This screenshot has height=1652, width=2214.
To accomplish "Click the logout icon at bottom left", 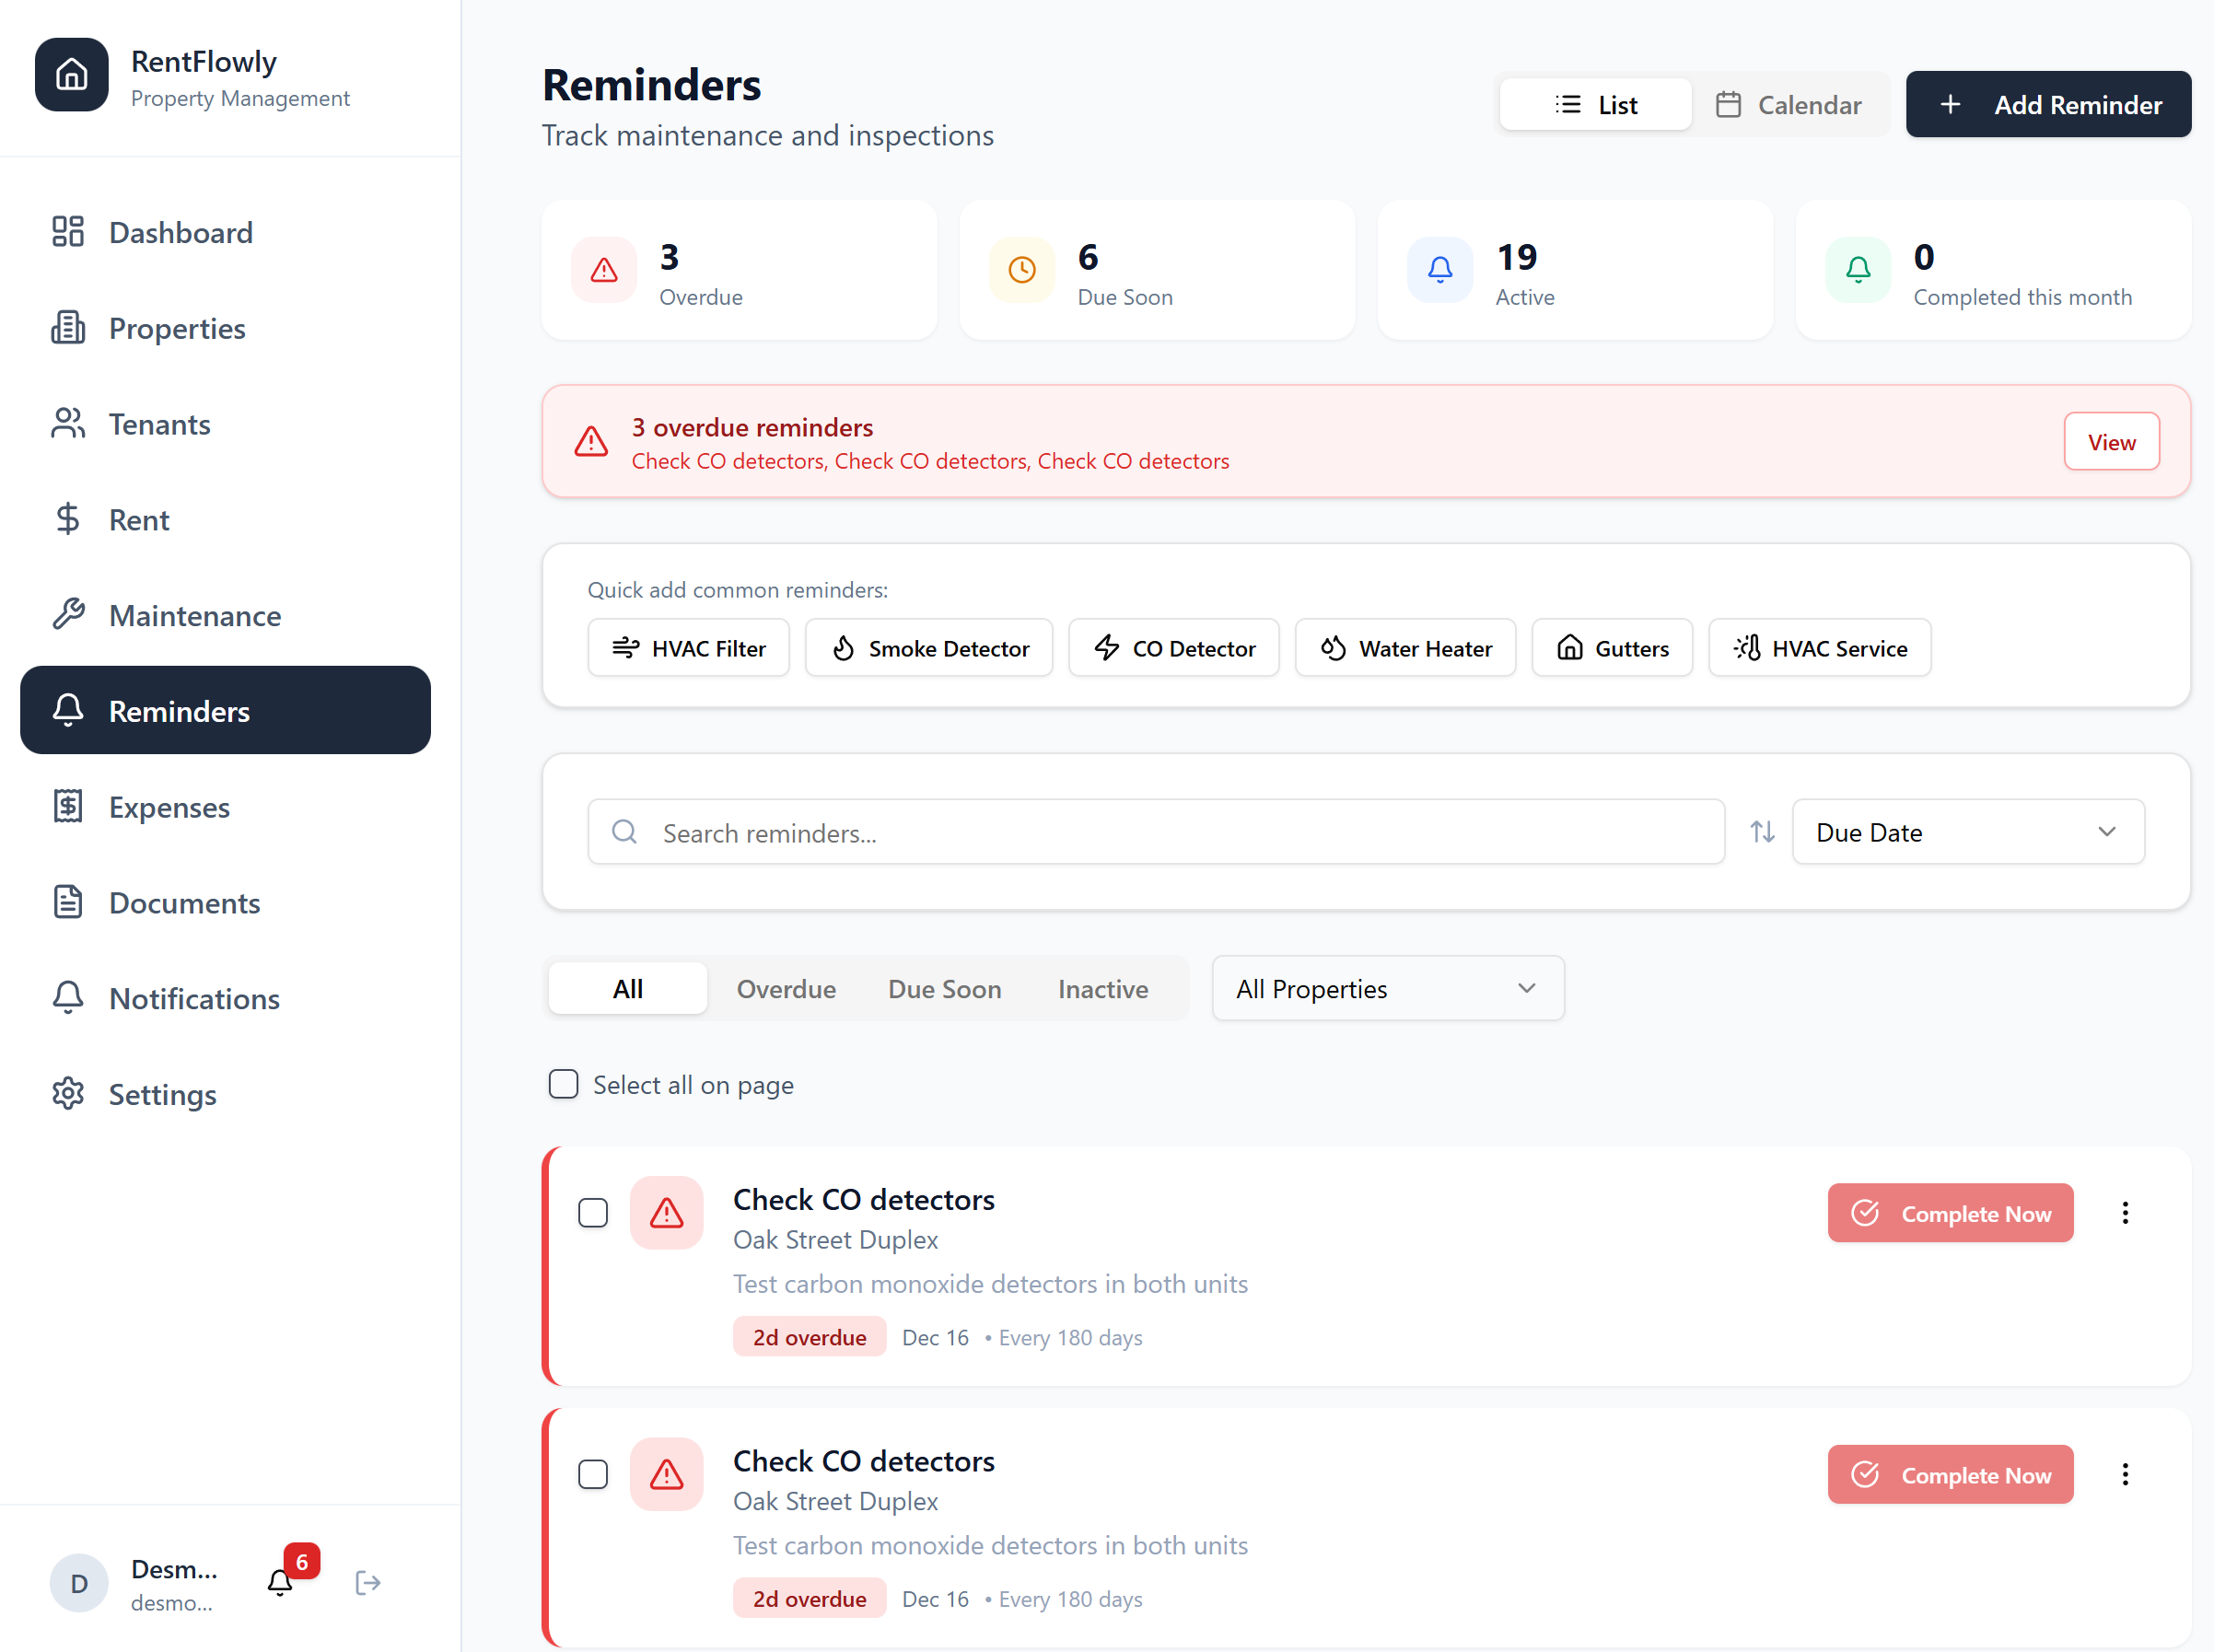I will point(367,1582).
